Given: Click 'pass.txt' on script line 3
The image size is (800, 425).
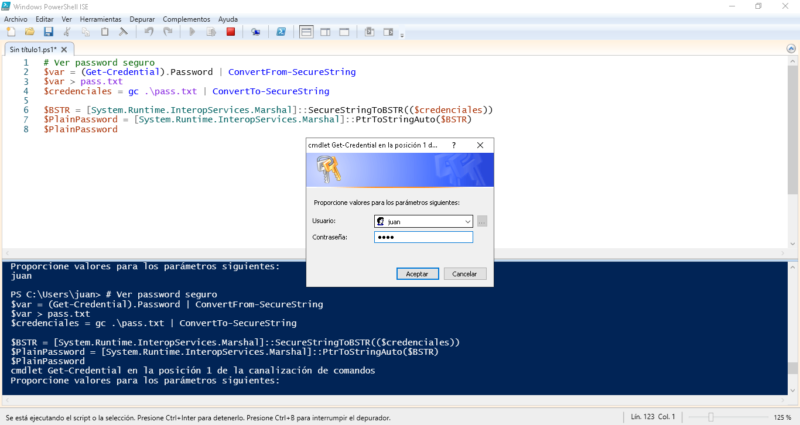Looking at the screenshot, I should (x=101, y=82).
